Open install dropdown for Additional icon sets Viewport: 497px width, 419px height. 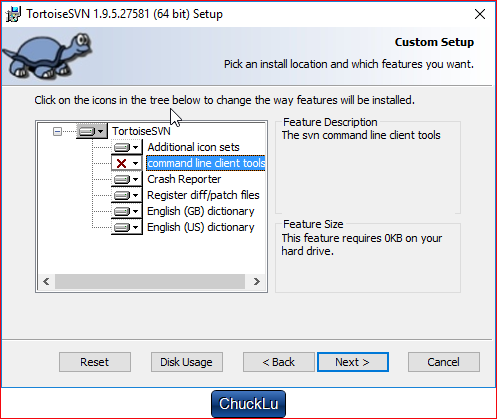click(x=127, y=147)
